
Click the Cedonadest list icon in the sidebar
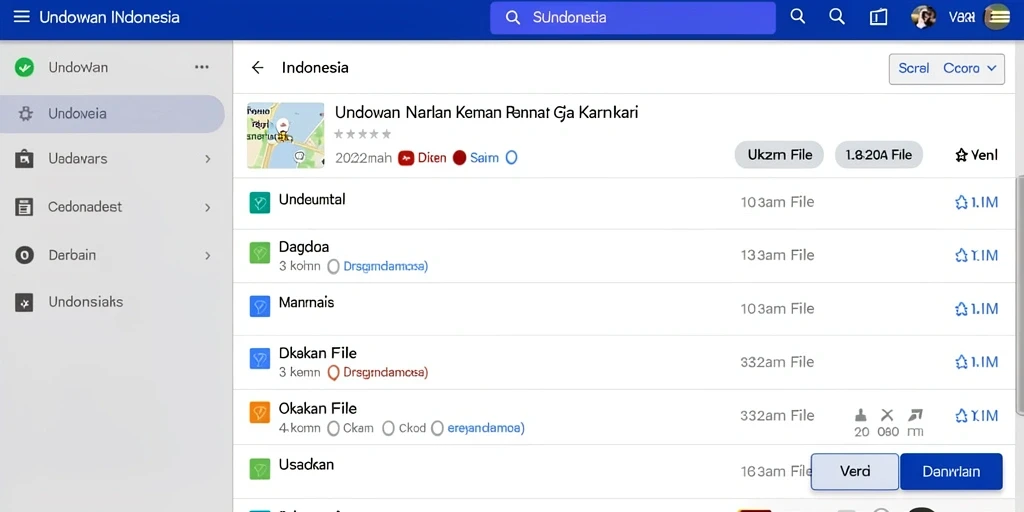point(24,208)
